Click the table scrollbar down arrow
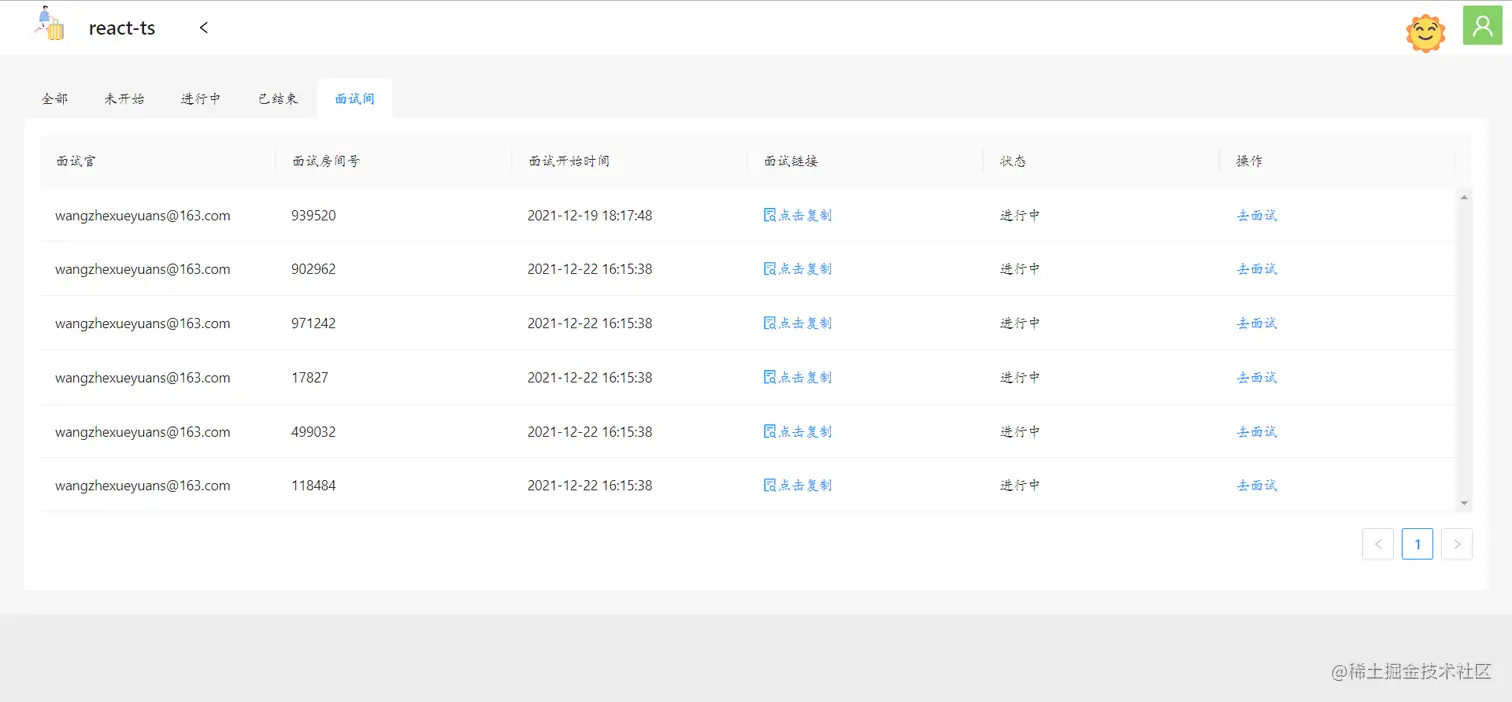This screenshot has height=702, width=1512. [x=1464, y=503]
